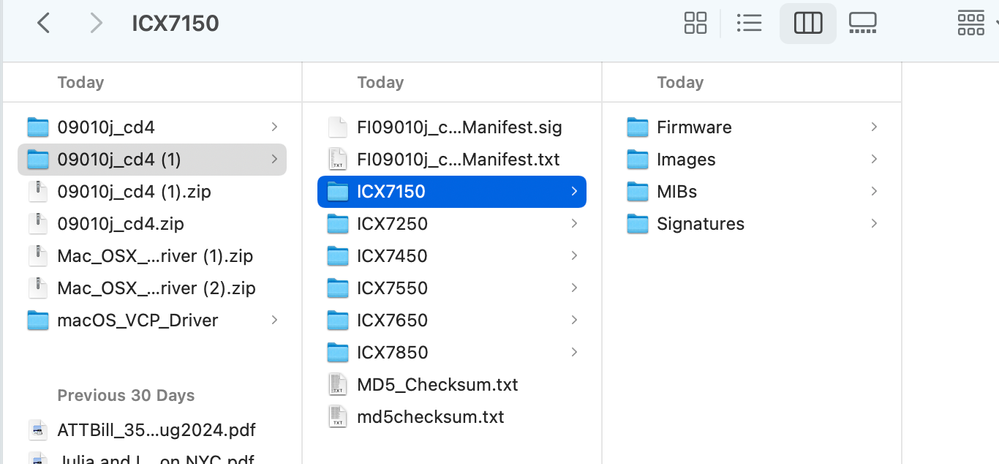Open the MIBs folder

pos(677,191)
